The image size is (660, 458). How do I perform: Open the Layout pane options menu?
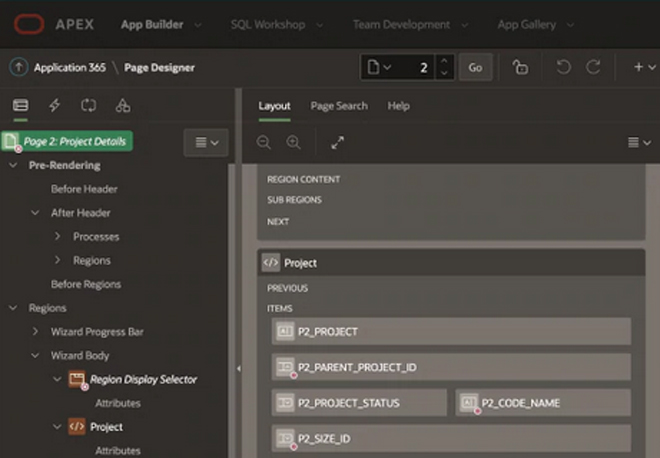point(639,143)
